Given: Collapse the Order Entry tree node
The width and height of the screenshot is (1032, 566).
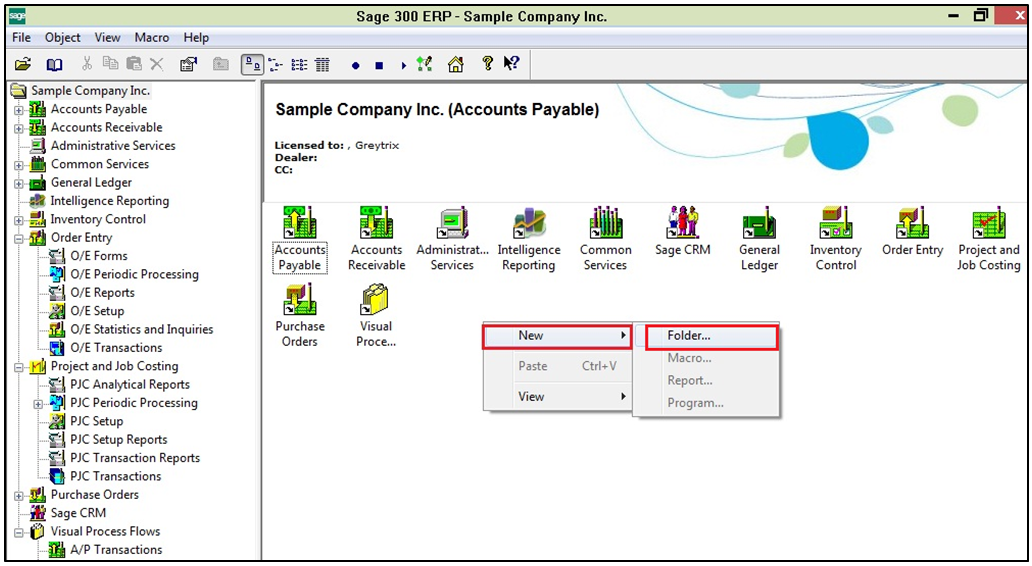Looking at the screenshot, I should [18, 239].
